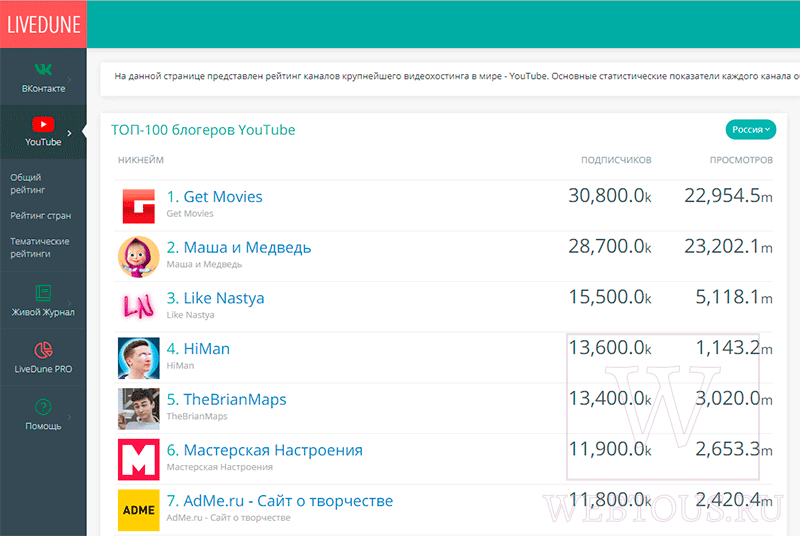Click the Маша и Медведь avatar
The width and height of the screenshot is (800, 536).
pos(139,257)
